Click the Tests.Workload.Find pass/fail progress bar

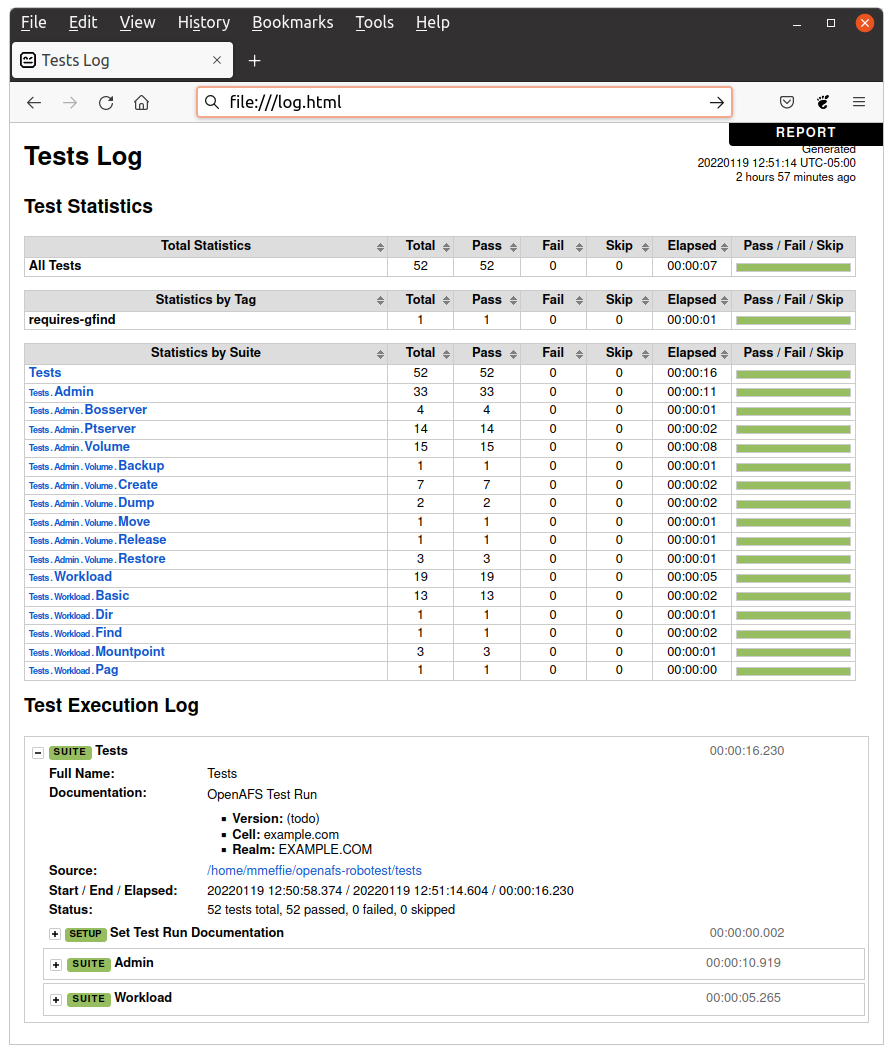point(793,634)
